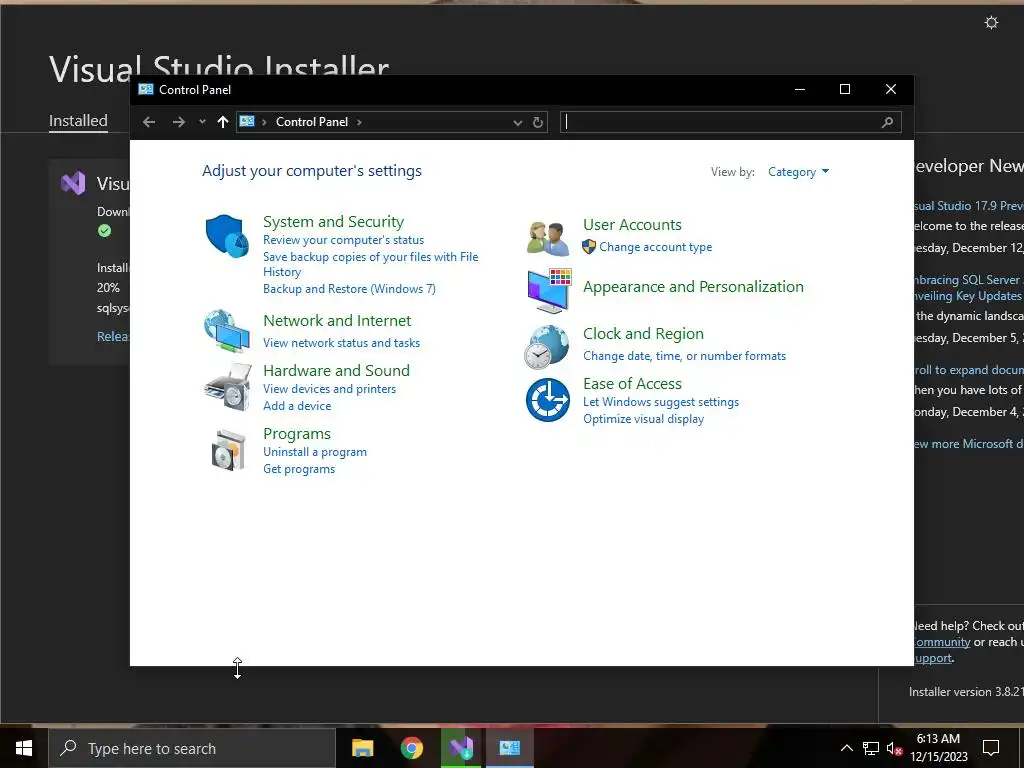Open Ease of Access heading
The image size is (1024, 768).
tap(632, 383)
